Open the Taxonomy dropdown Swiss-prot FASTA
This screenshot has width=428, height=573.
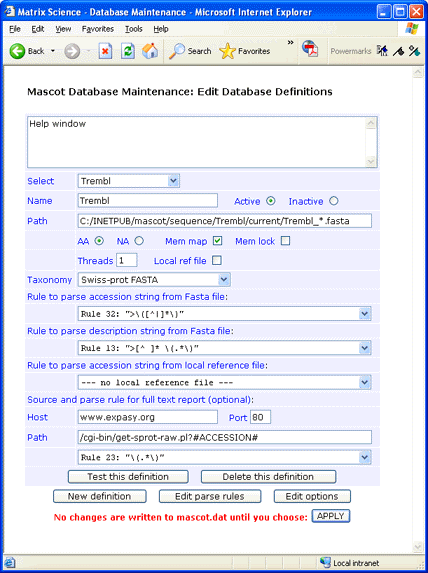154,280
